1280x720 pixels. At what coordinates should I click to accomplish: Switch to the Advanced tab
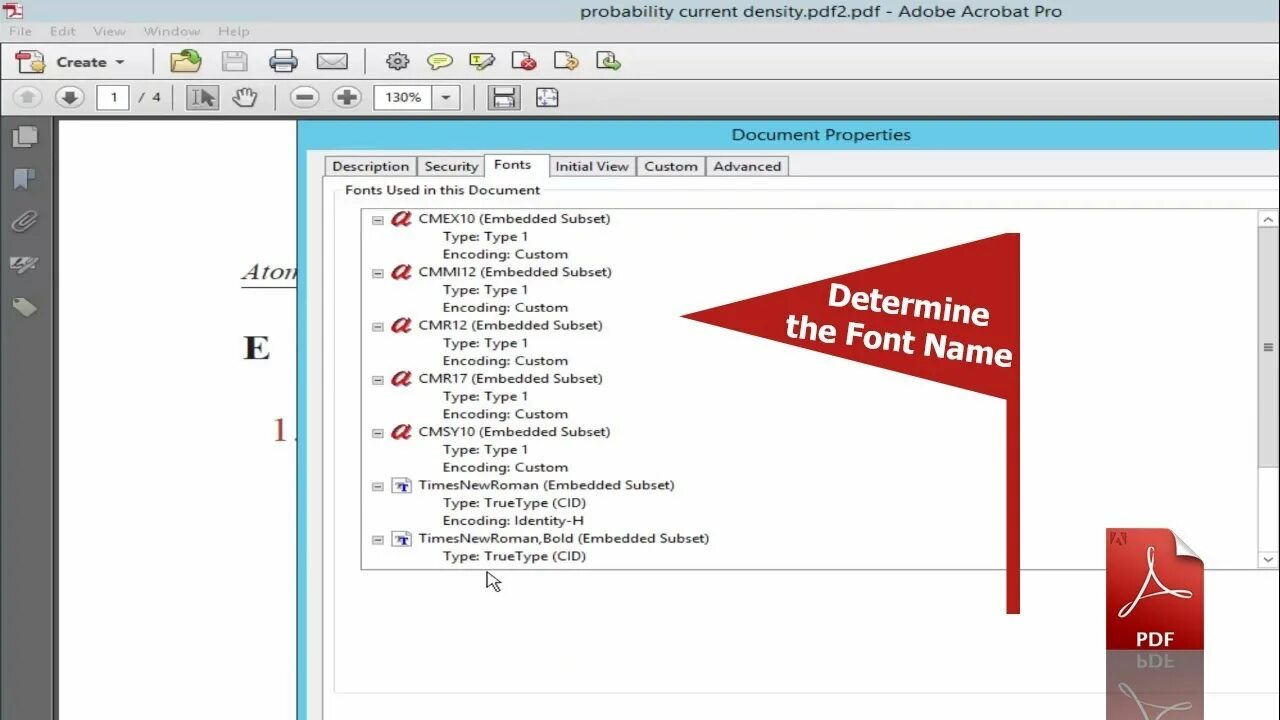pos(747,167)
